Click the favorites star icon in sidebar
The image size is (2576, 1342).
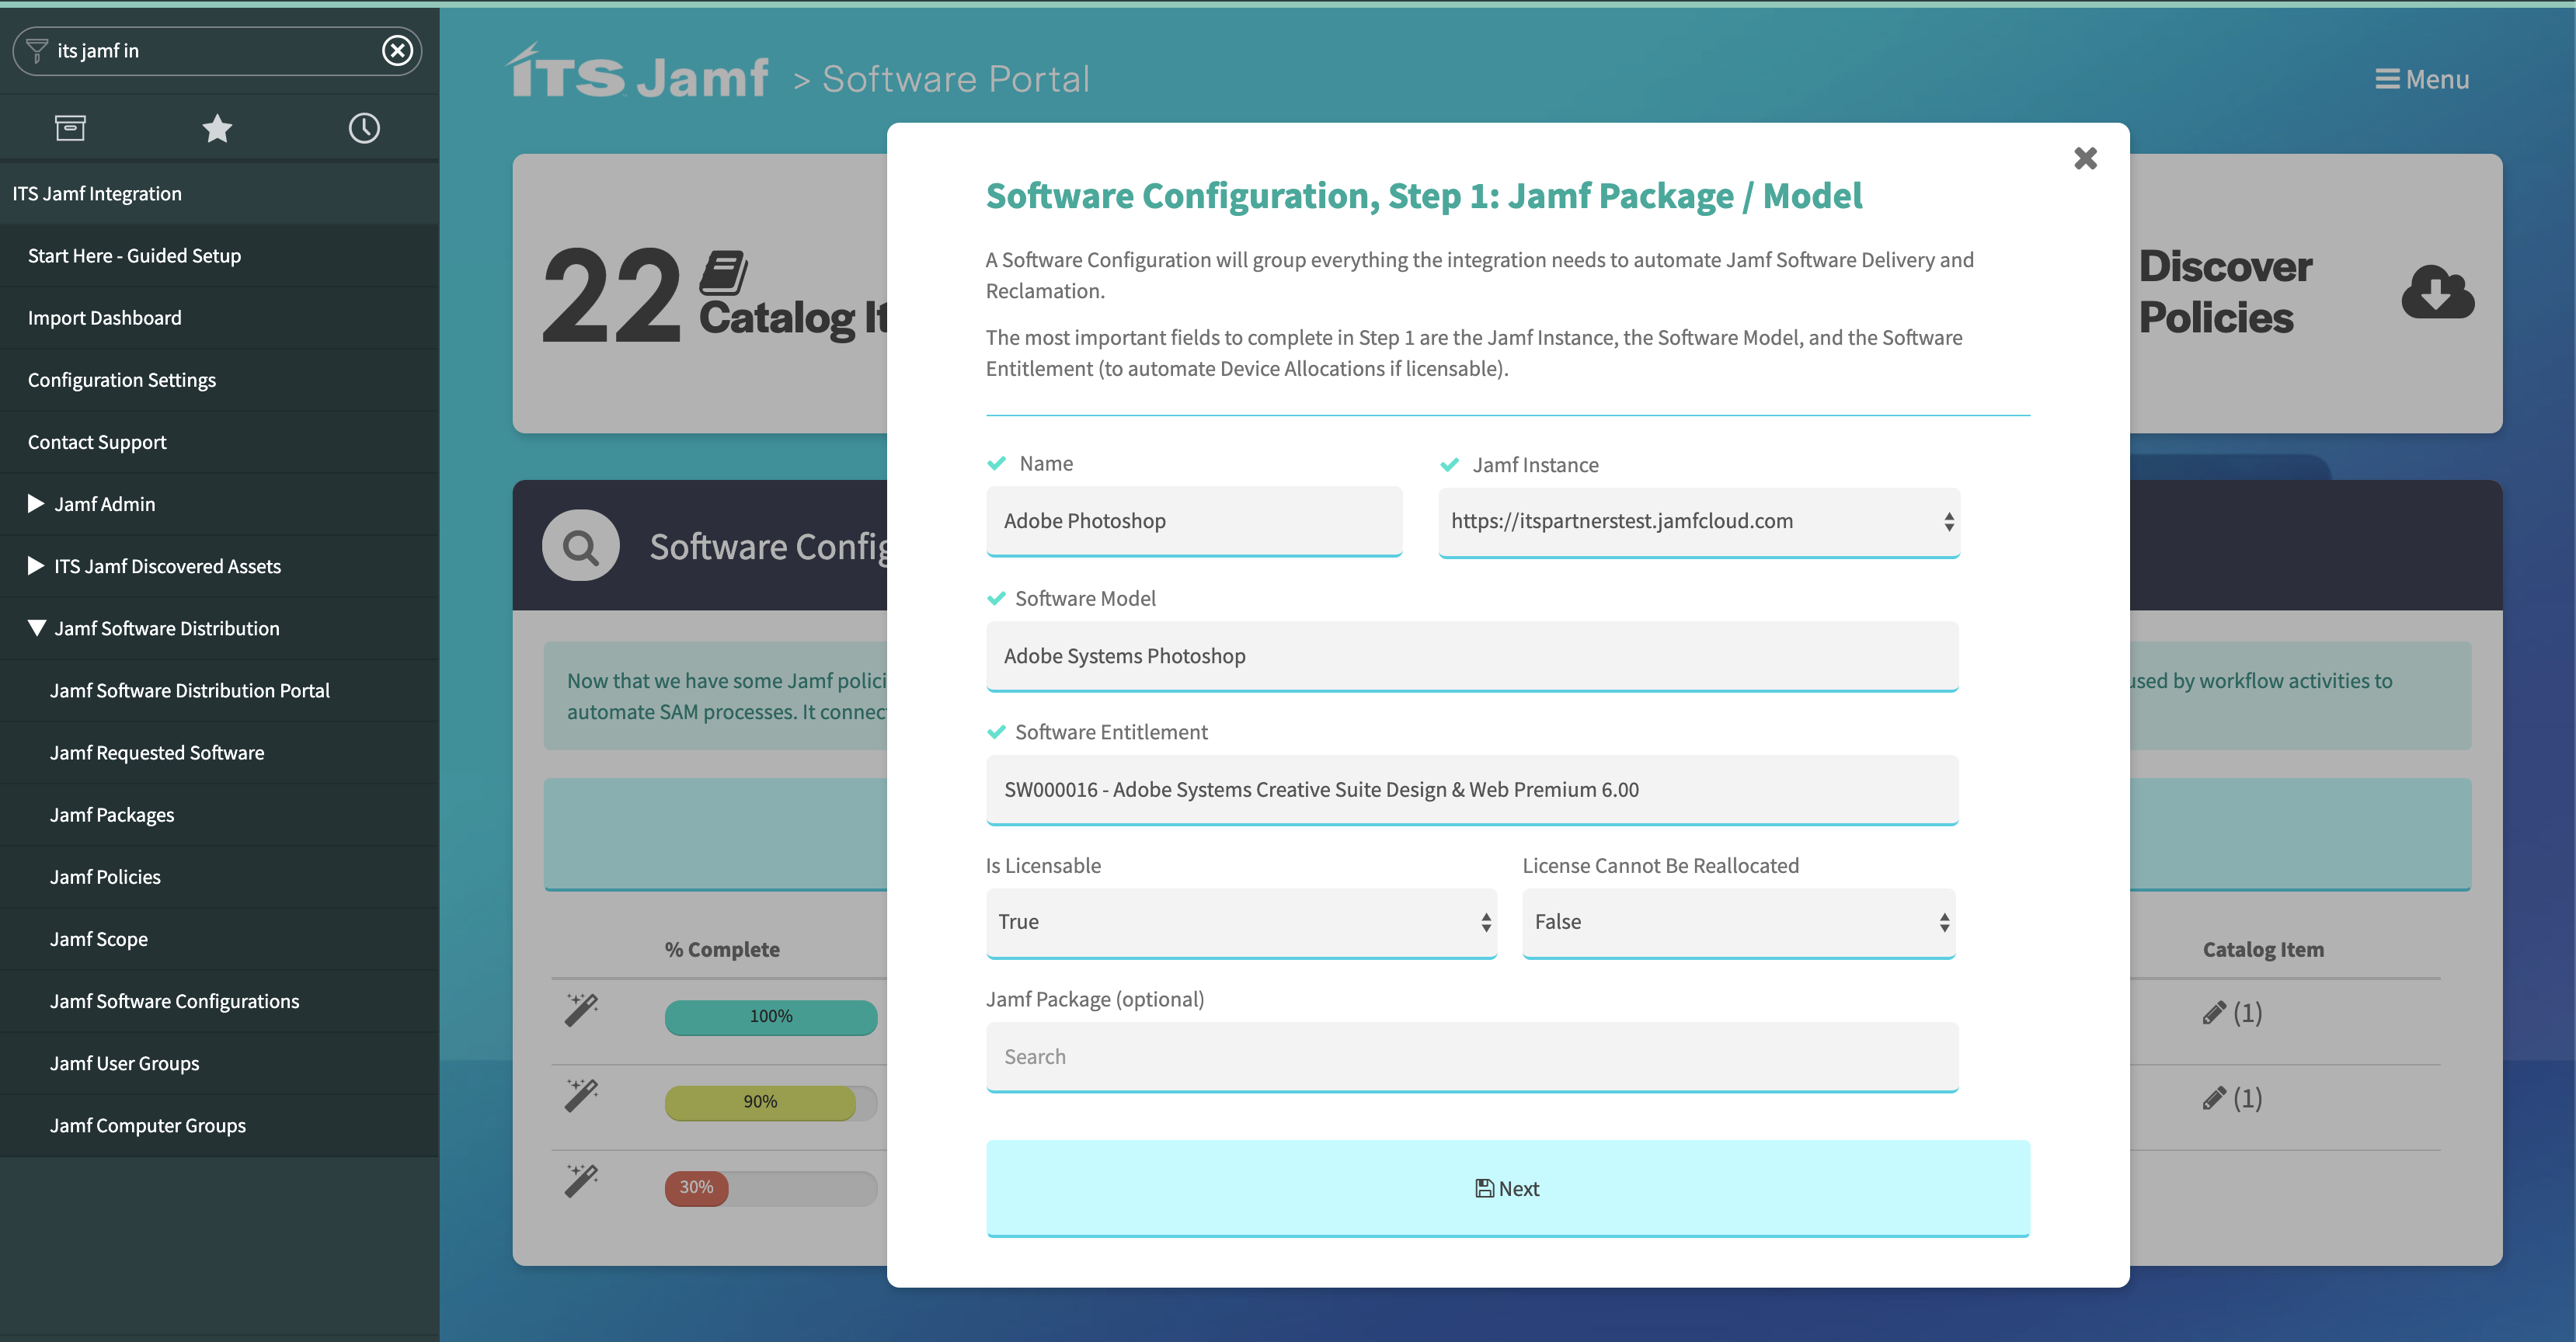tap(217, 128)
